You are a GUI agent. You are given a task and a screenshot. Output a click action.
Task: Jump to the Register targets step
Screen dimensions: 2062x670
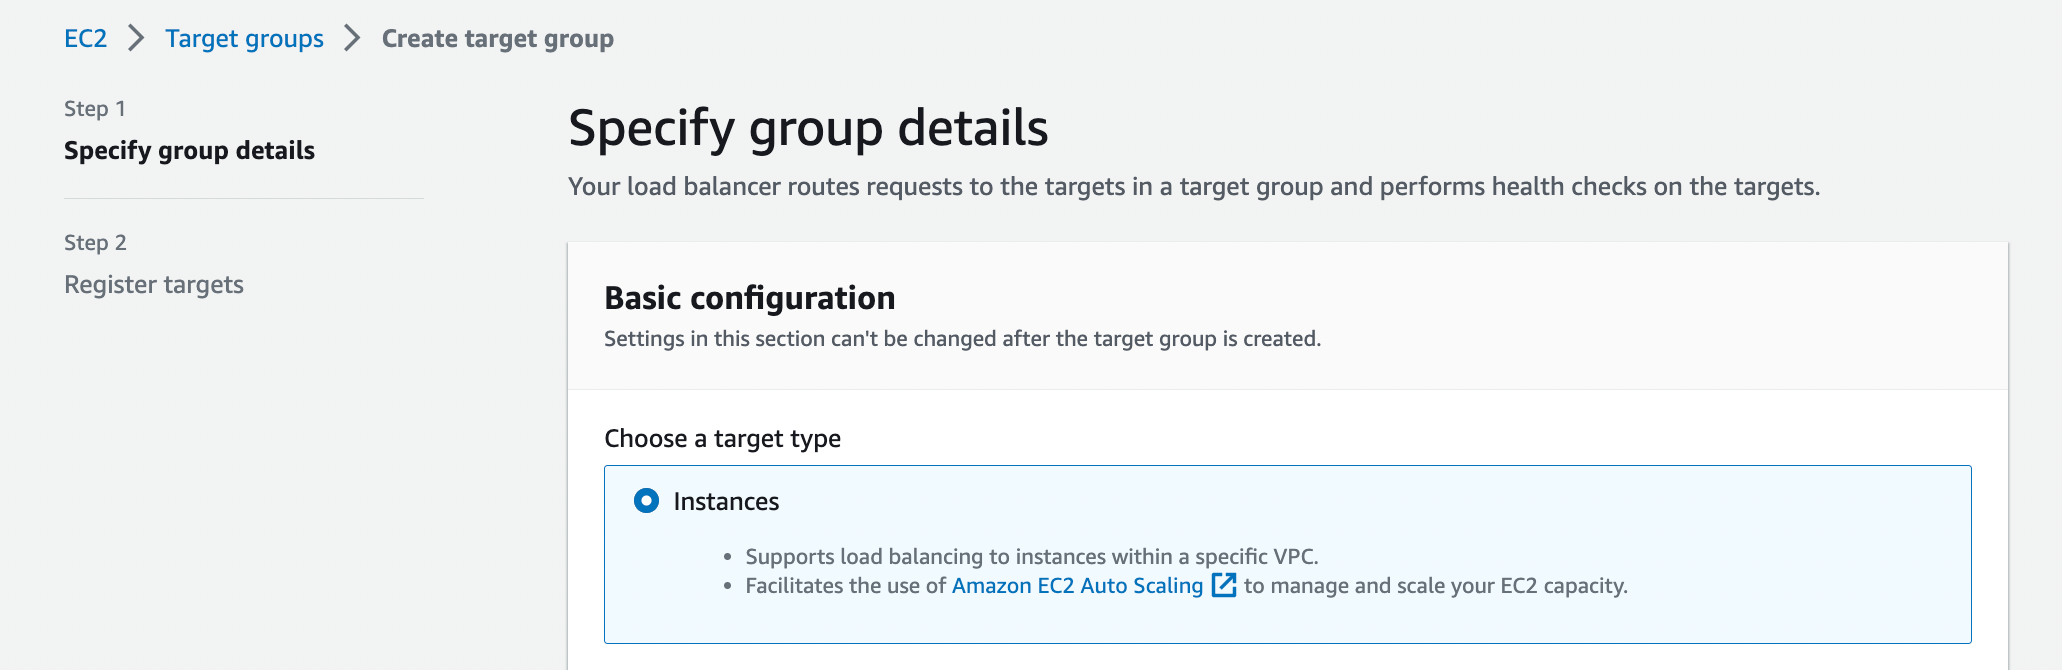pos(154,285)
